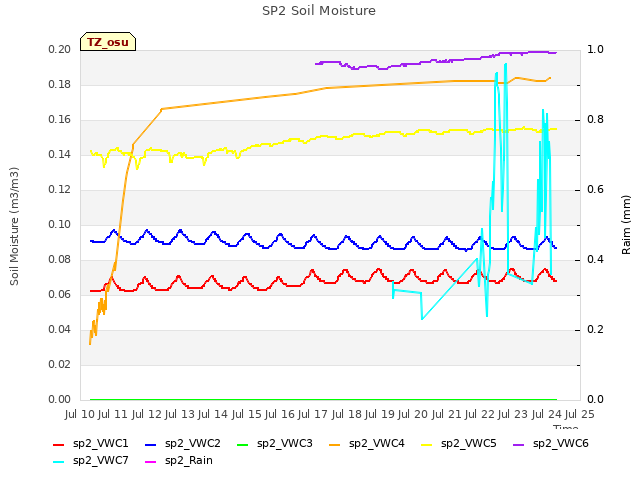Click the sp2_Rain legend label
This screenshot has height=480, width=640.
point(189,460)
